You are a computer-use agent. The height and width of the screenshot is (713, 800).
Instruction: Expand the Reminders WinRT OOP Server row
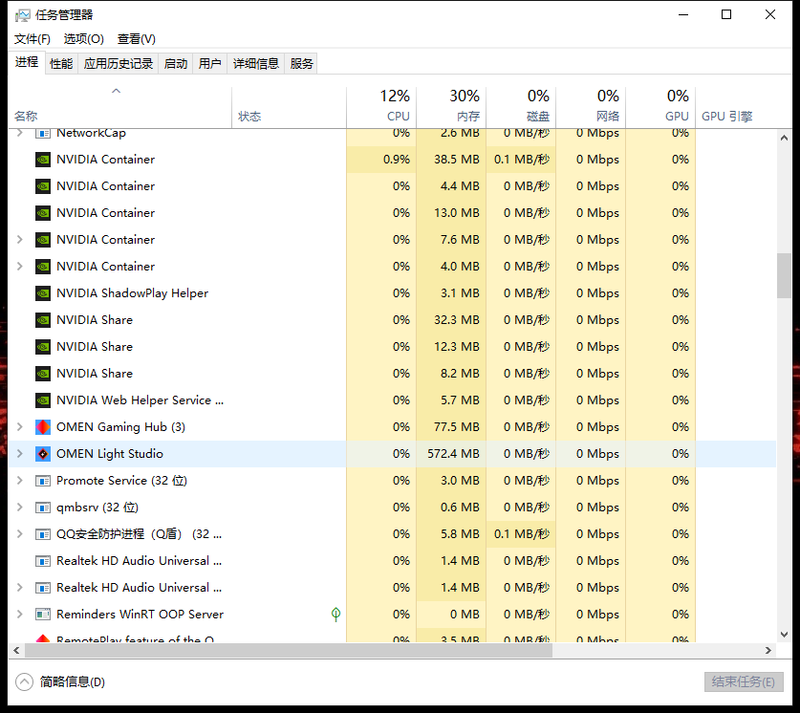19,614
